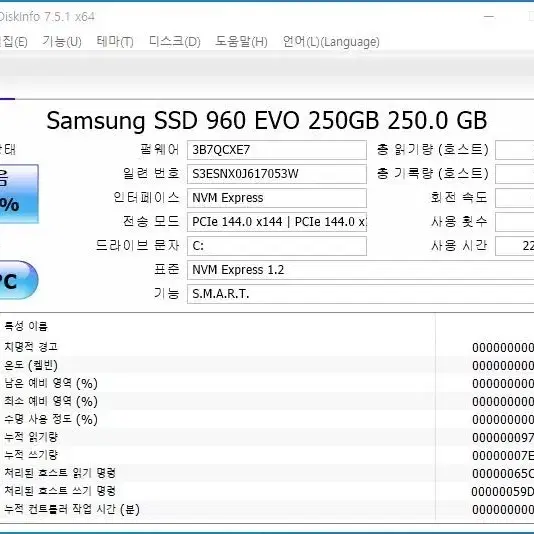Open the 도움말(H) menu
This screenshot has height=534, width=534.
tap(241, 42)
